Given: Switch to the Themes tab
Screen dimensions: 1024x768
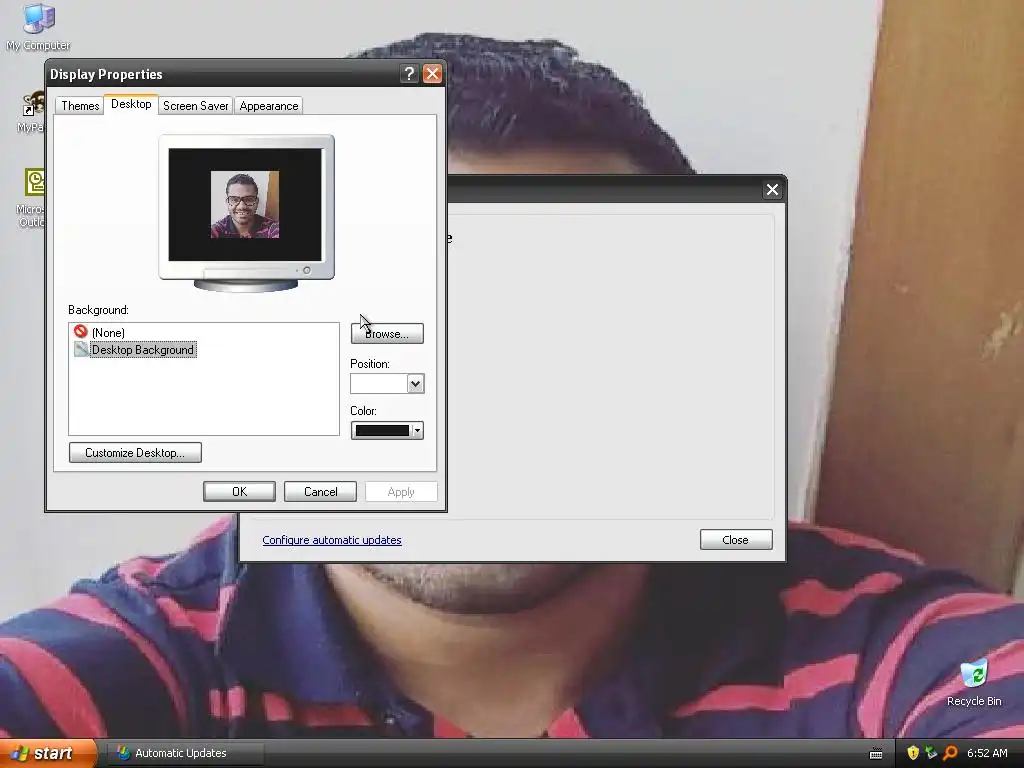Looking at the screenshot, I should coord(80,106).
